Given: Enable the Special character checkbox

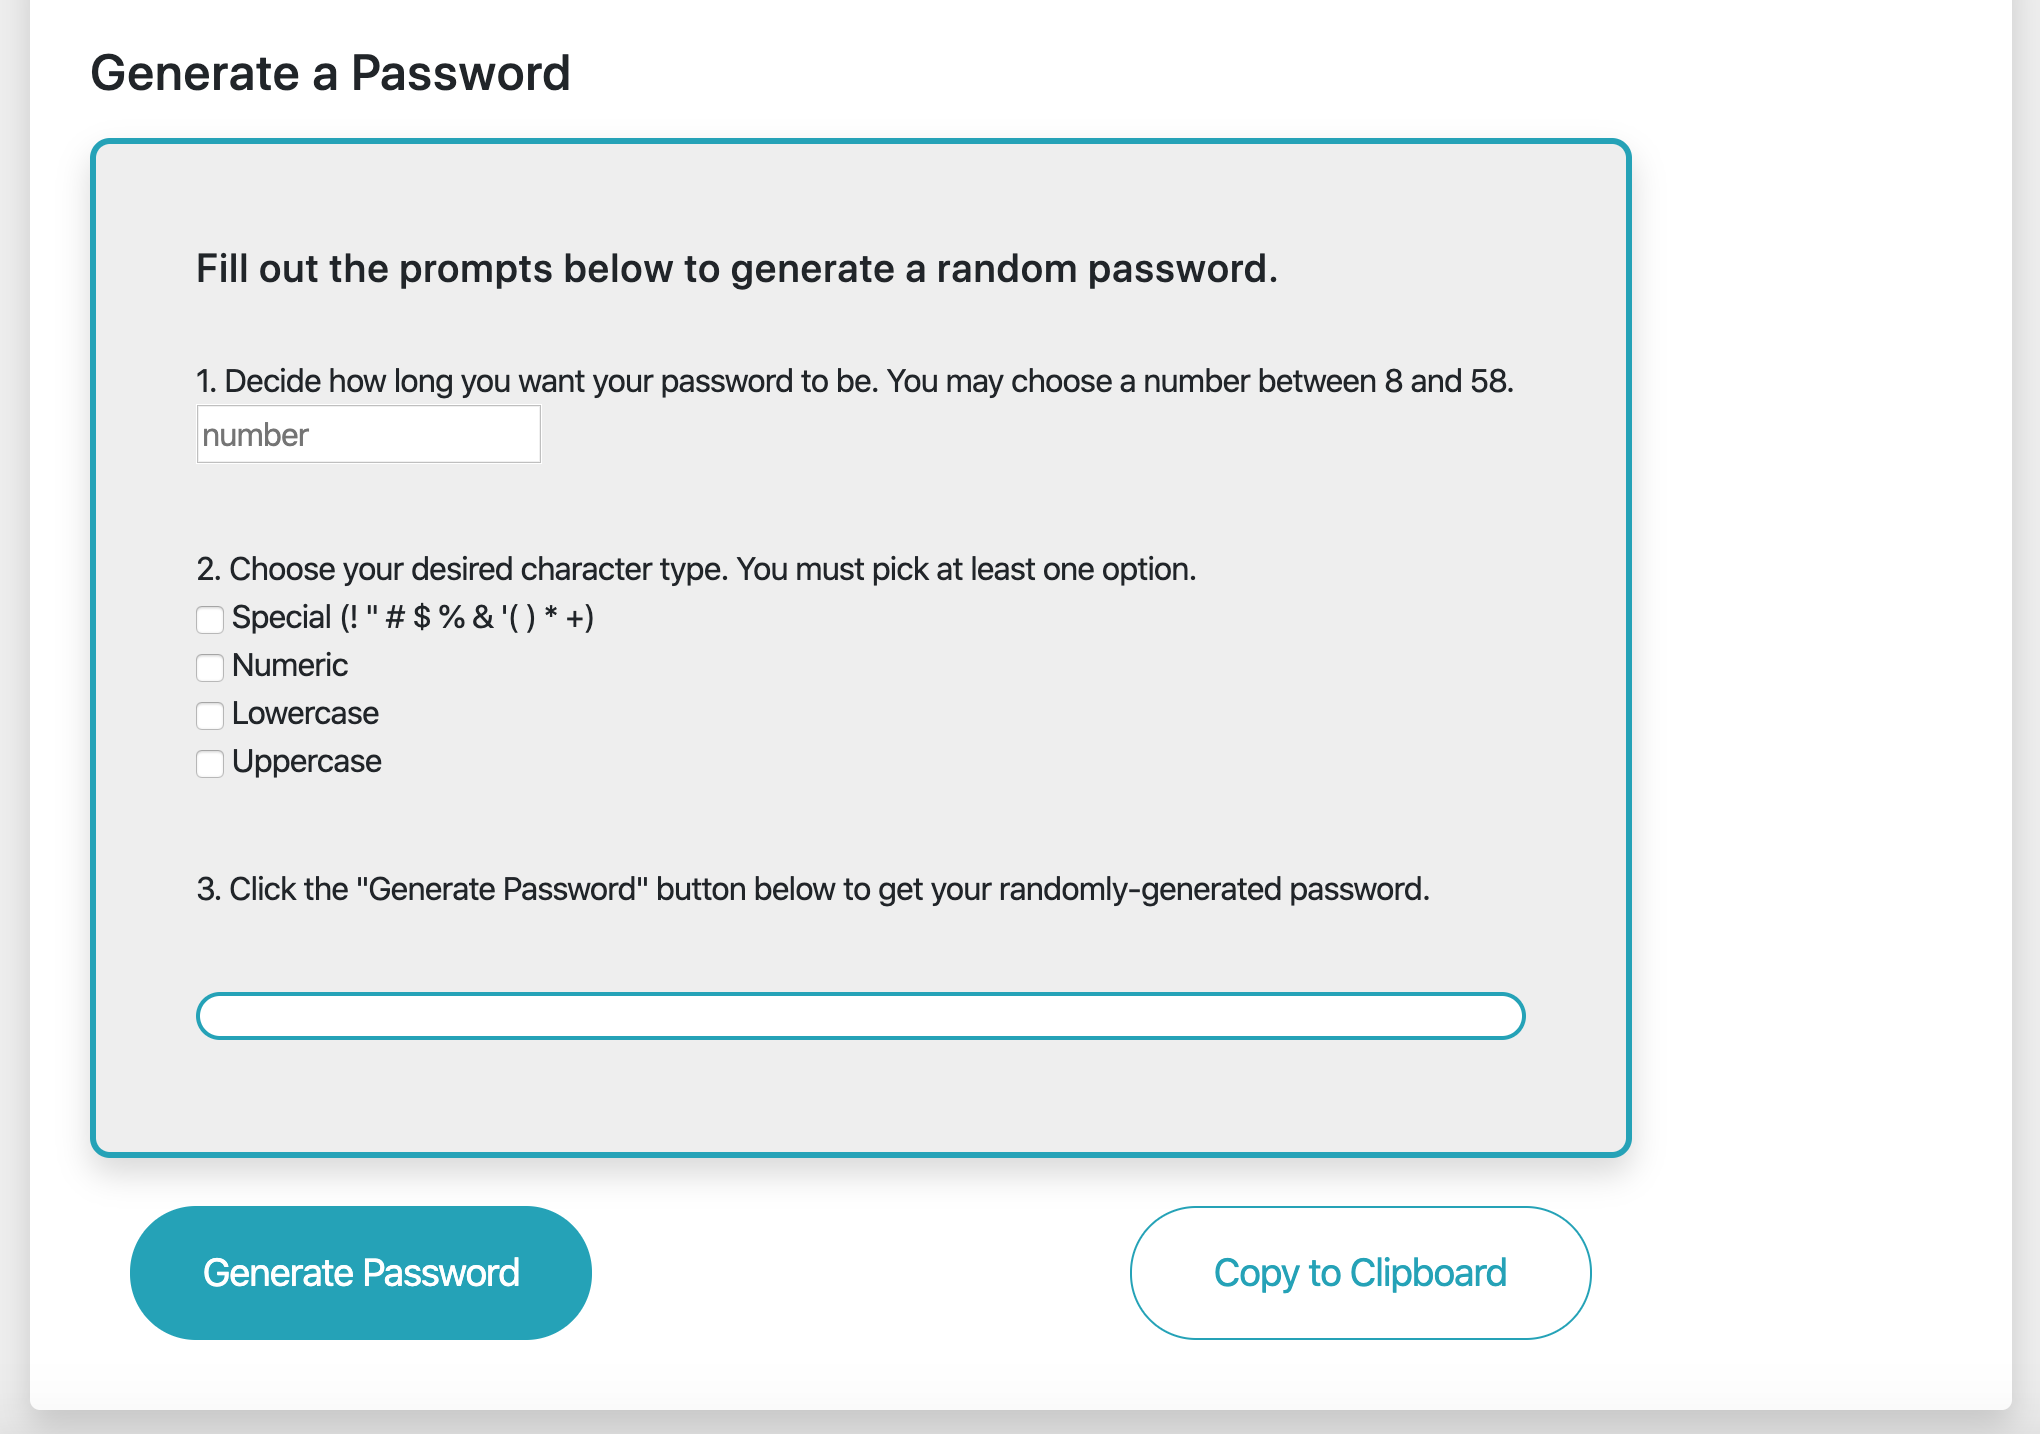Looking at the screenshot, I should 210,620.
